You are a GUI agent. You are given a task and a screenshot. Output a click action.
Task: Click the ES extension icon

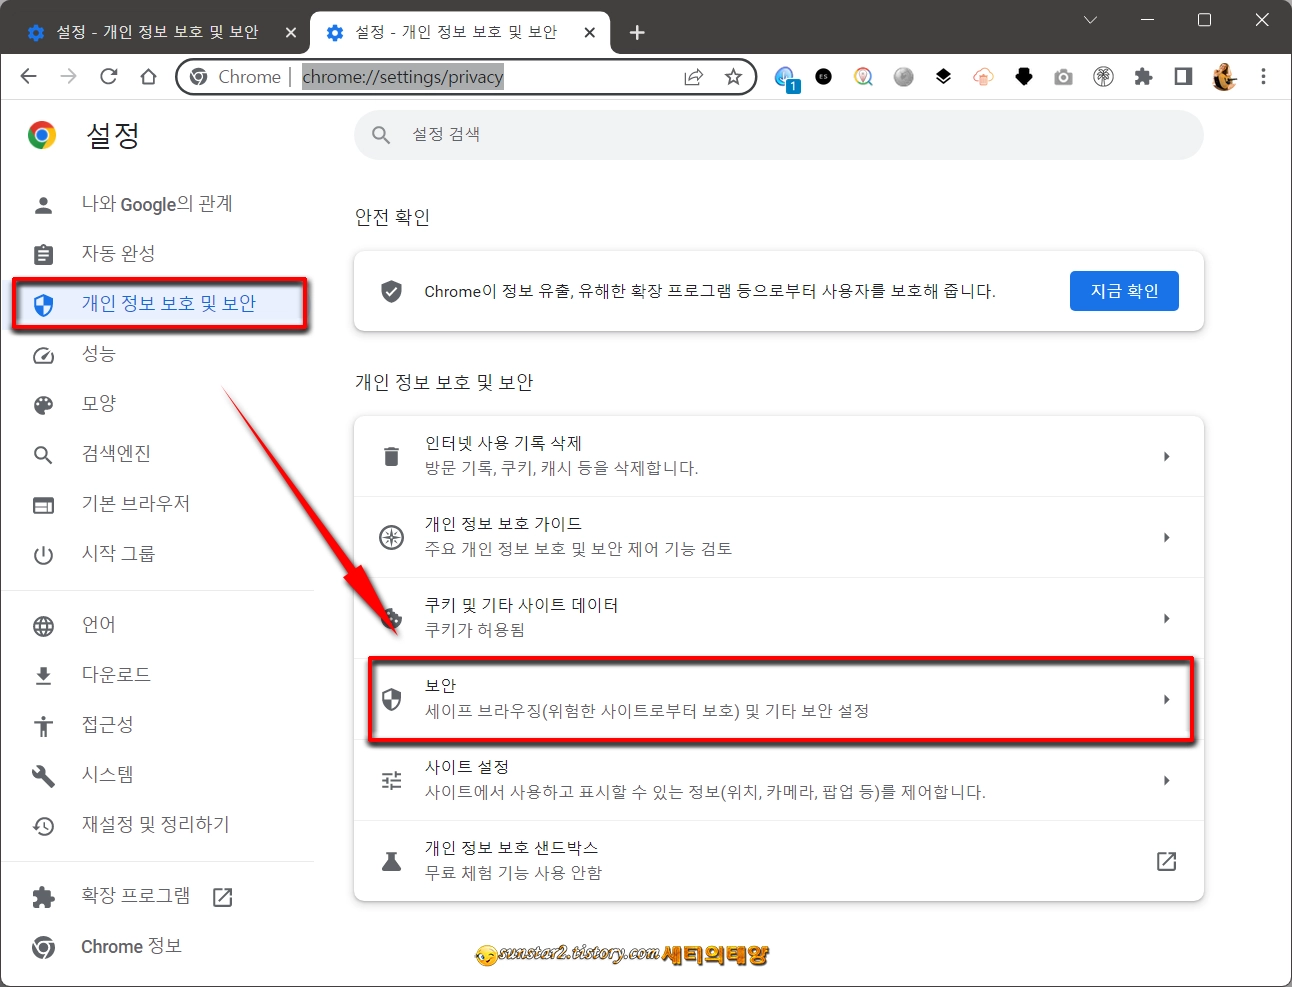(x=823, y=76)
